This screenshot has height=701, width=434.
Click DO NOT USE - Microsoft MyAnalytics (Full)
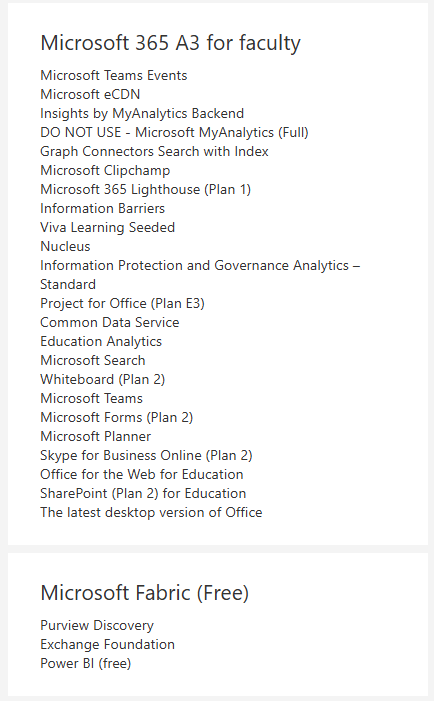(174, 132)
